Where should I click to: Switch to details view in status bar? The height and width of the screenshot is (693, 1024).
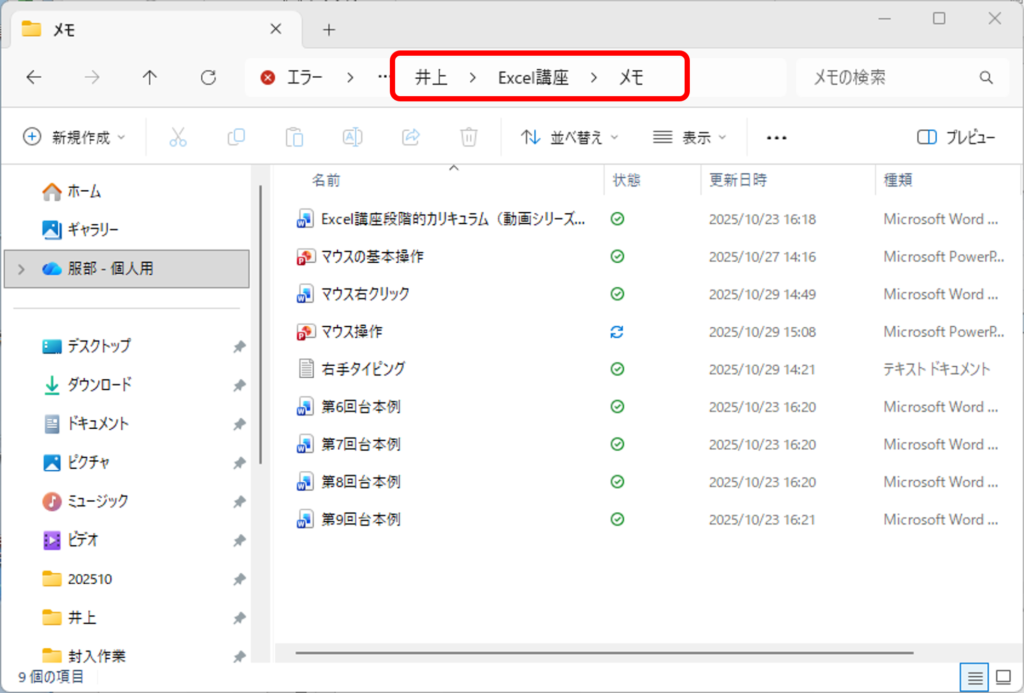tap(974, 677)
